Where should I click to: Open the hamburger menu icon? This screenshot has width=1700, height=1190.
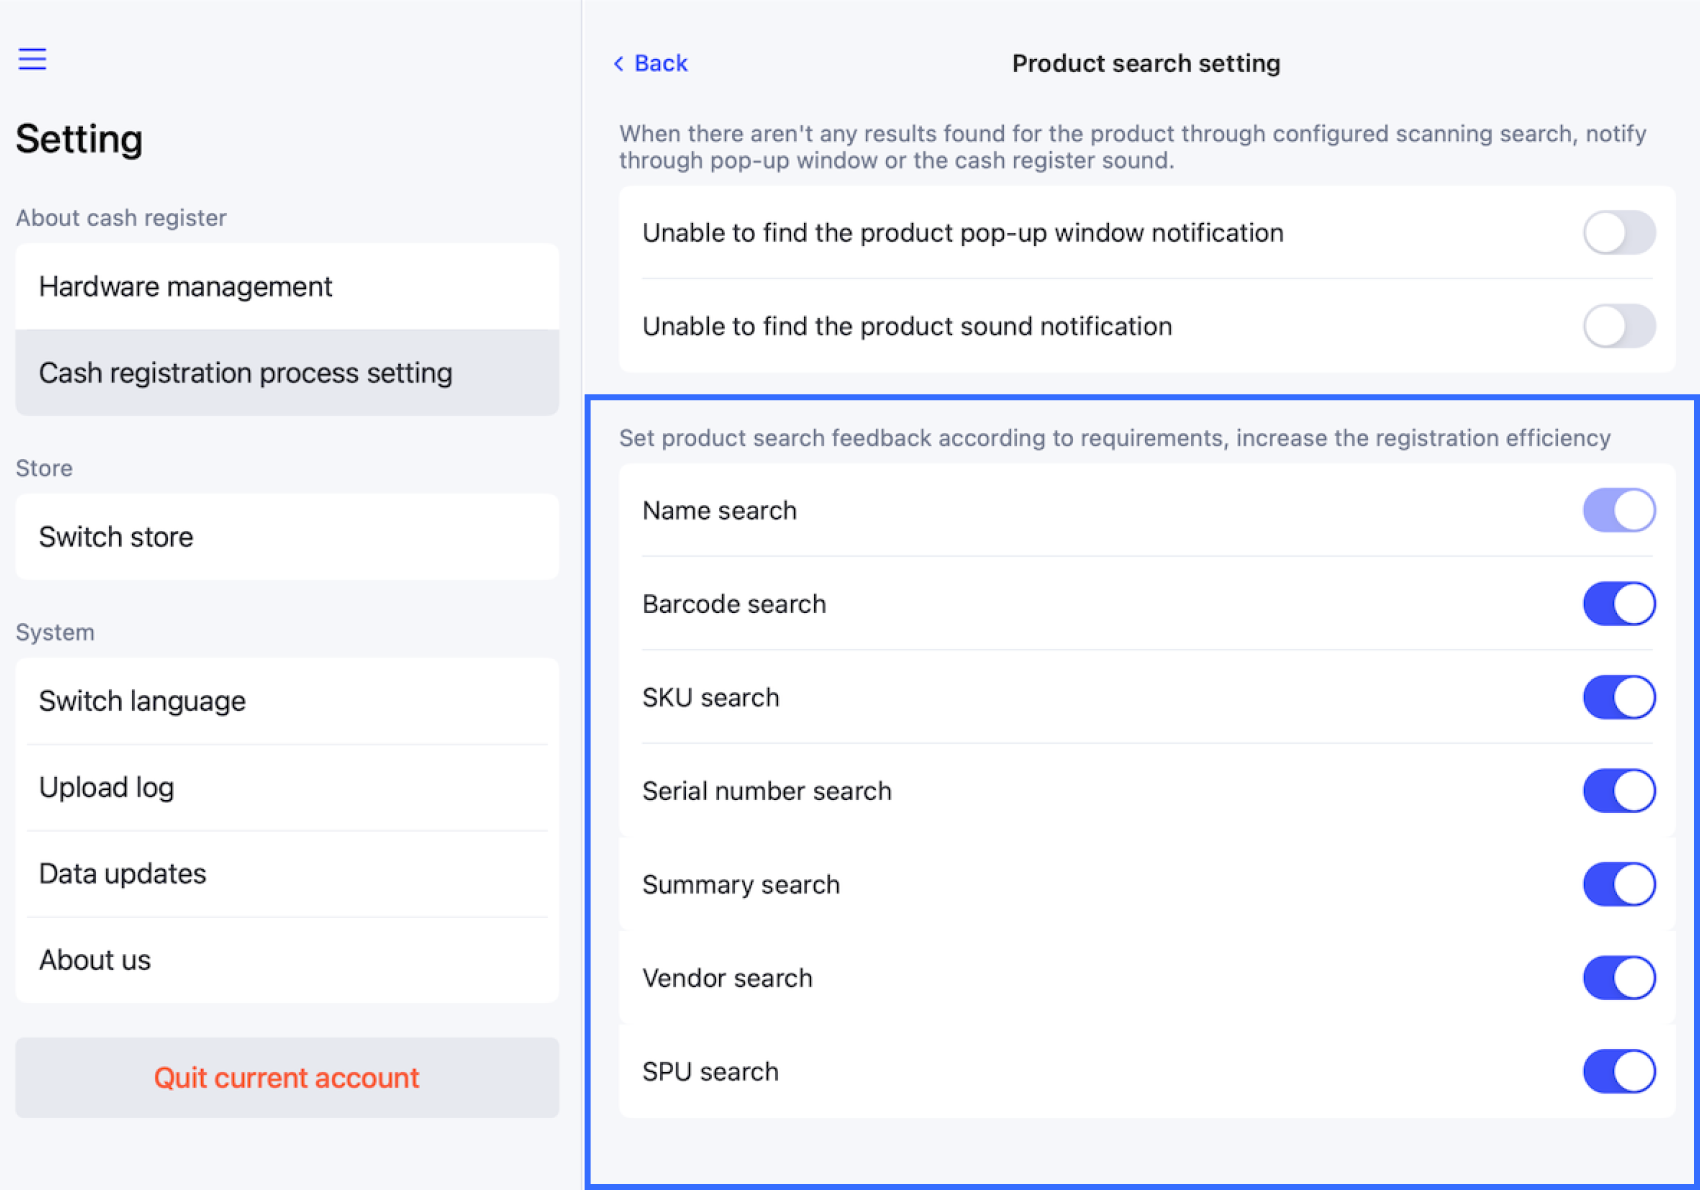click(32, 59)
